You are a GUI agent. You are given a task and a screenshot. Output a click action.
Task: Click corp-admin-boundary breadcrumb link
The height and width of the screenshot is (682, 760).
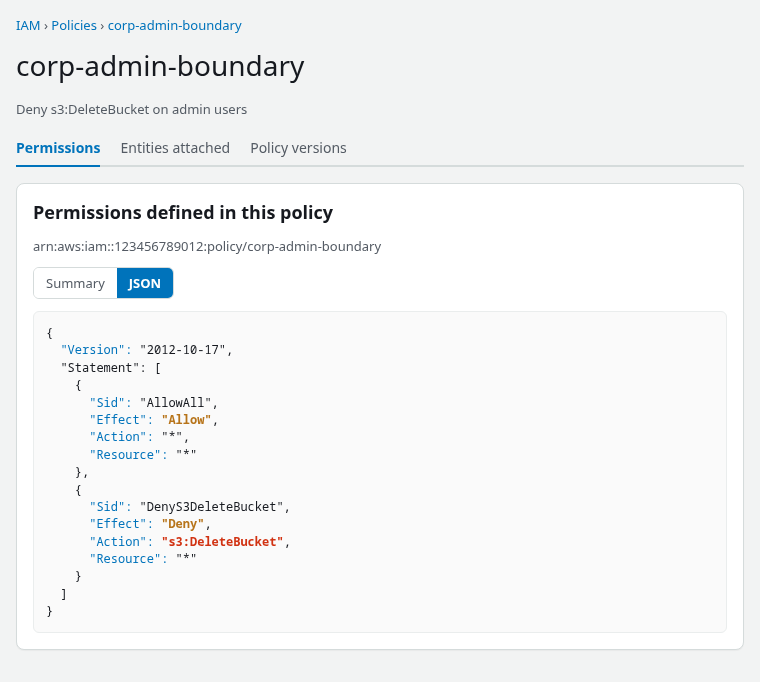[174, 26]
